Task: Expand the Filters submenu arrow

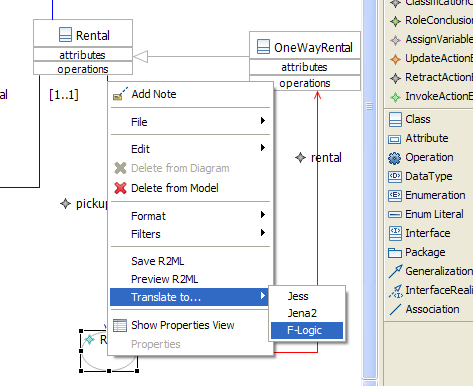Action: (x=263, y=232)
